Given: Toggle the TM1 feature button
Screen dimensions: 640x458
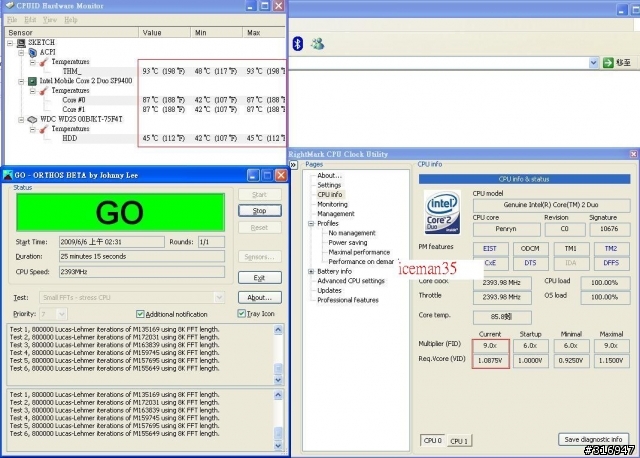Looking at the screenshot, I should tap(571, 248).
